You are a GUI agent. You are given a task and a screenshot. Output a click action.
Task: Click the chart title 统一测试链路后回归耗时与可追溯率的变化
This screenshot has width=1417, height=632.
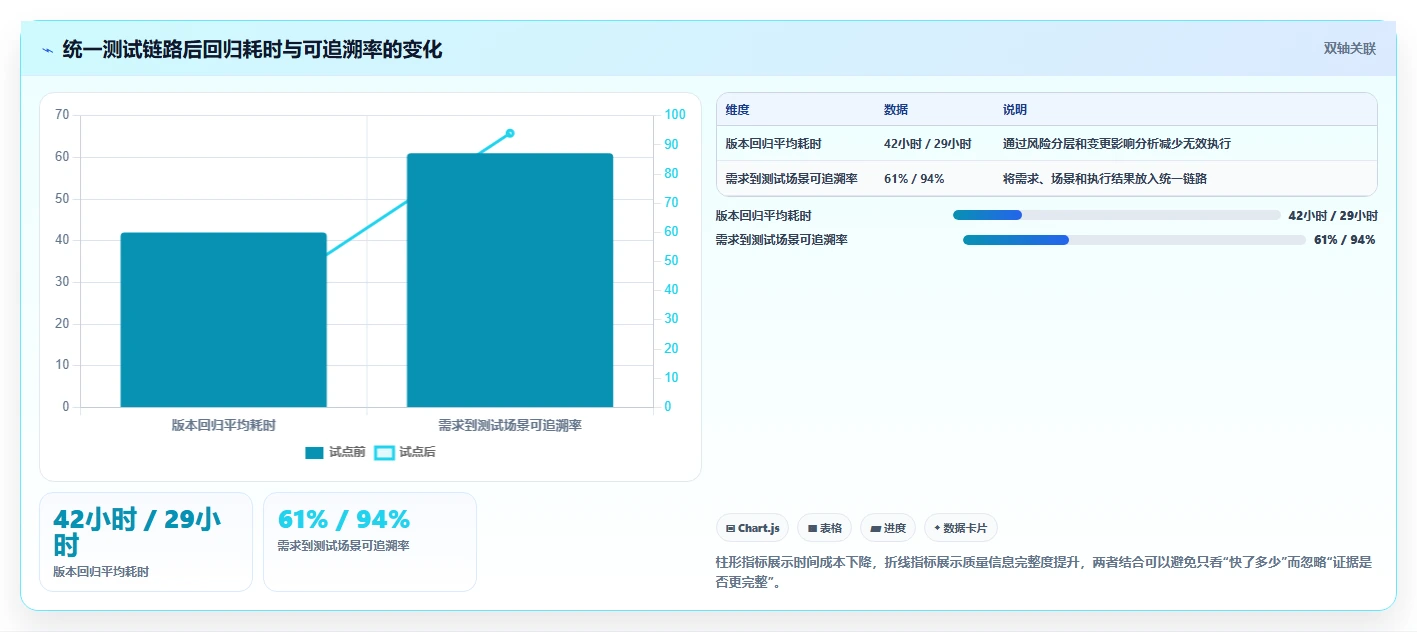pos(252,50)
